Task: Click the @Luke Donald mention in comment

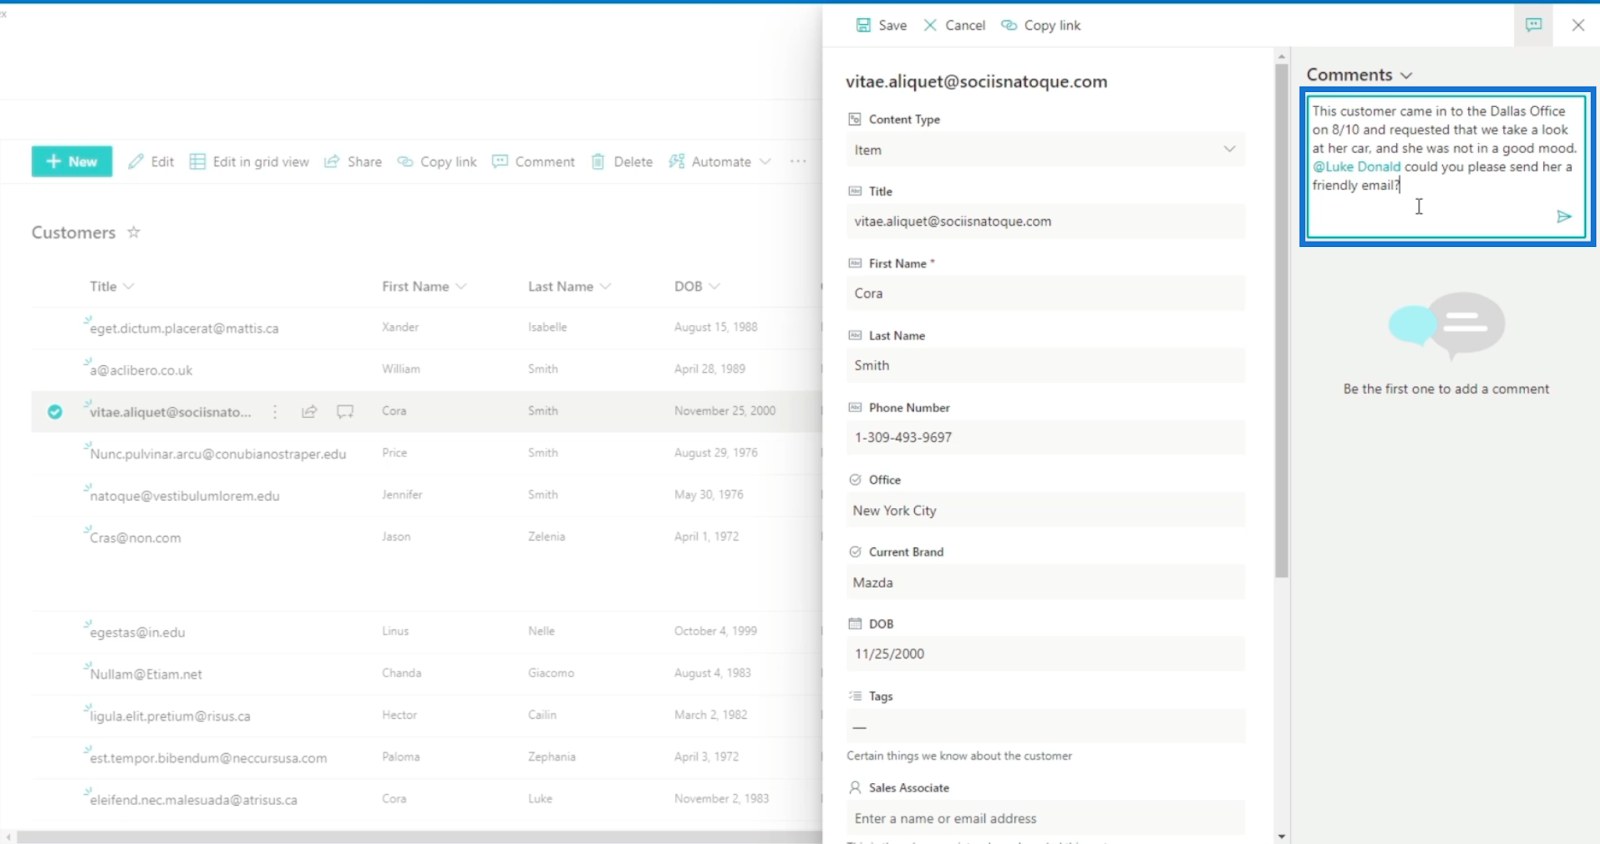Action: [x=1356, y=167]
